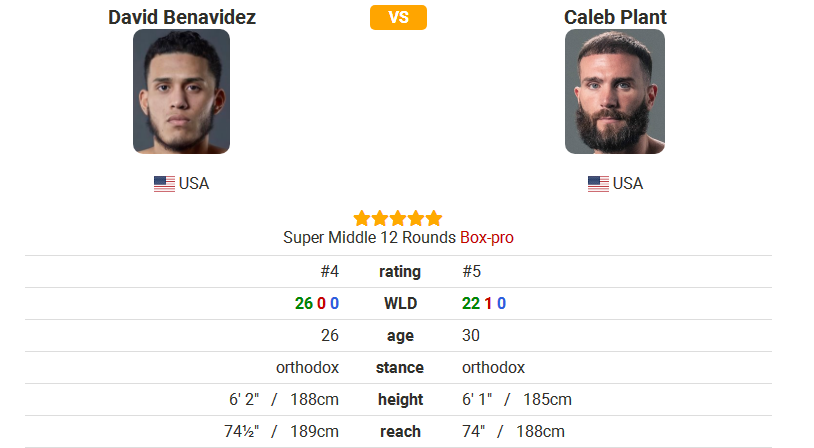Click the reach row label
814x448 pixels.
400,431
